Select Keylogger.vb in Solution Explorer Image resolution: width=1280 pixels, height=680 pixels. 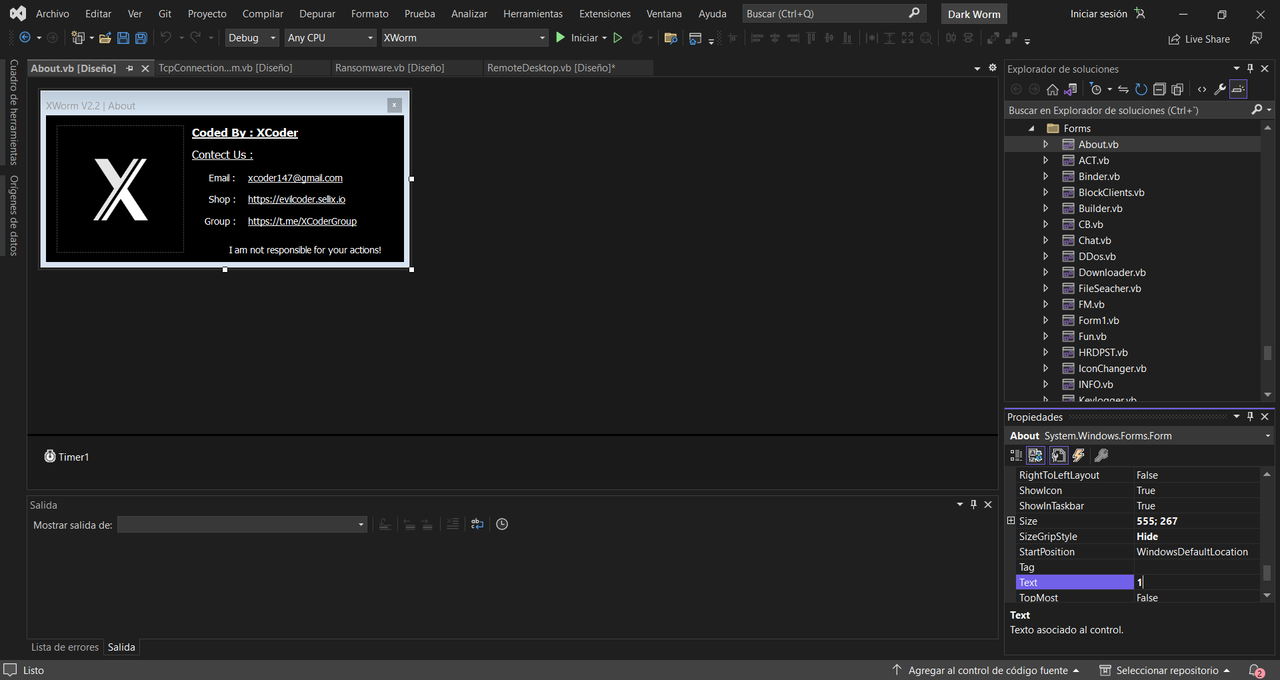coord(1107,400)
